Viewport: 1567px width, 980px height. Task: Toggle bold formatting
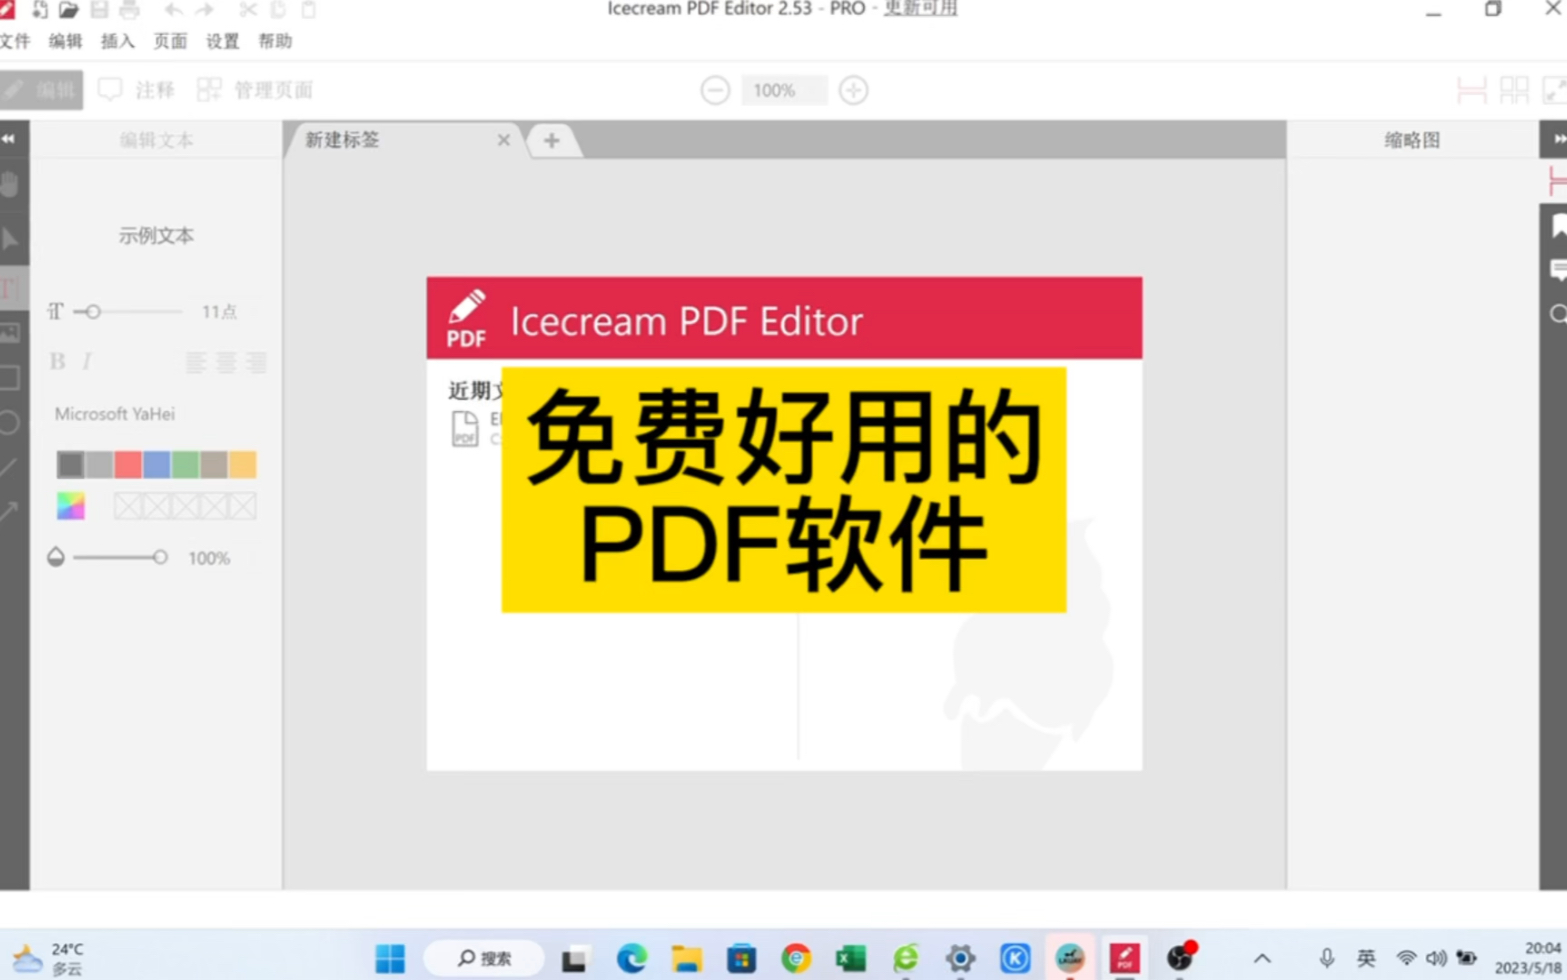(57, 361)
